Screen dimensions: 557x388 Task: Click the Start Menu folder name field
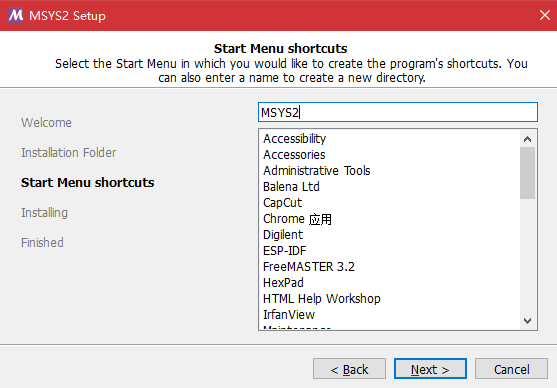pos(398,112)
